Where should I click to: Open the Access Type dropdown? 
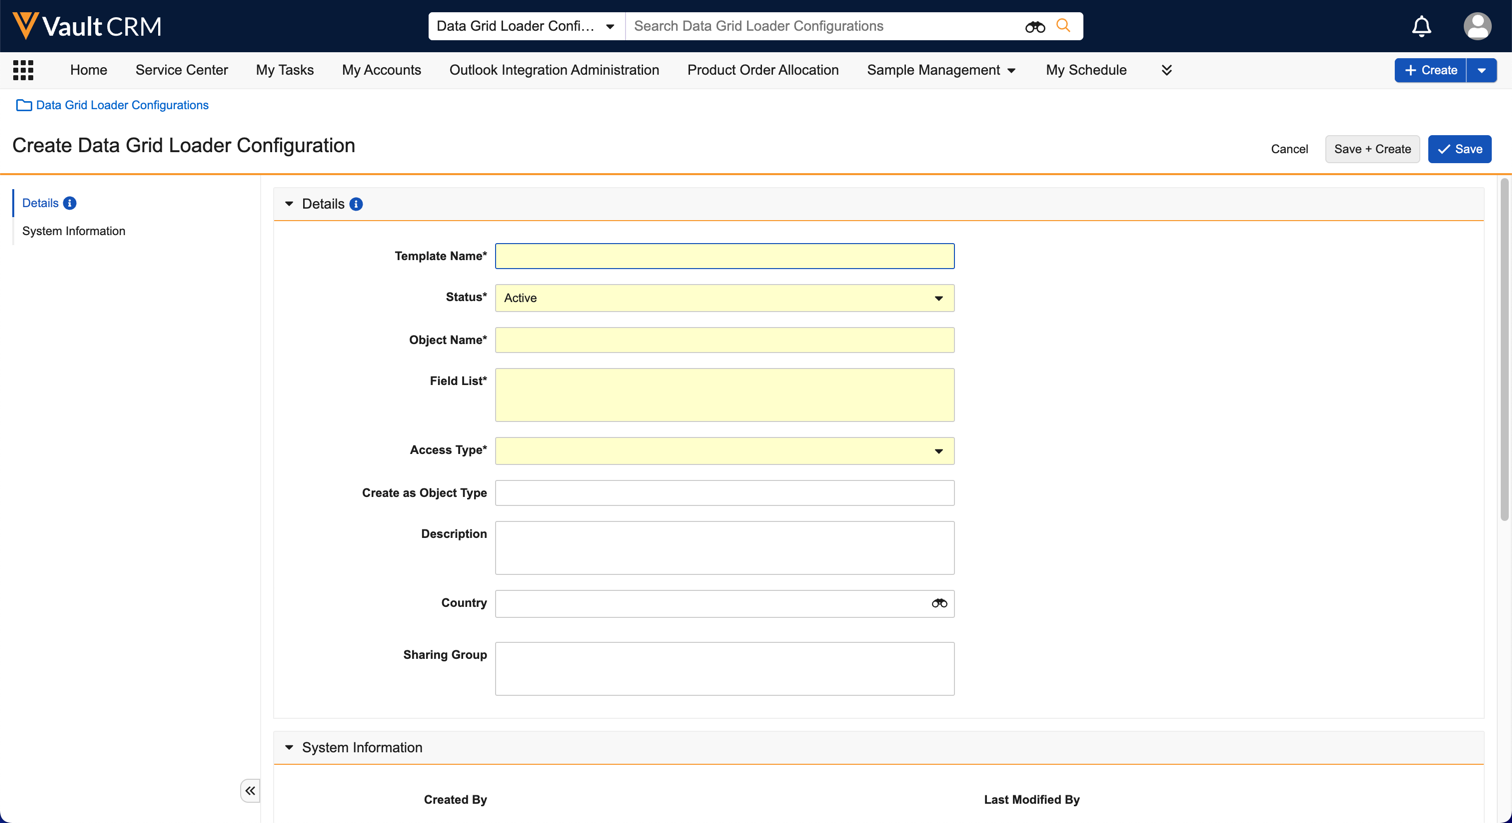click(x=724, y=451)
